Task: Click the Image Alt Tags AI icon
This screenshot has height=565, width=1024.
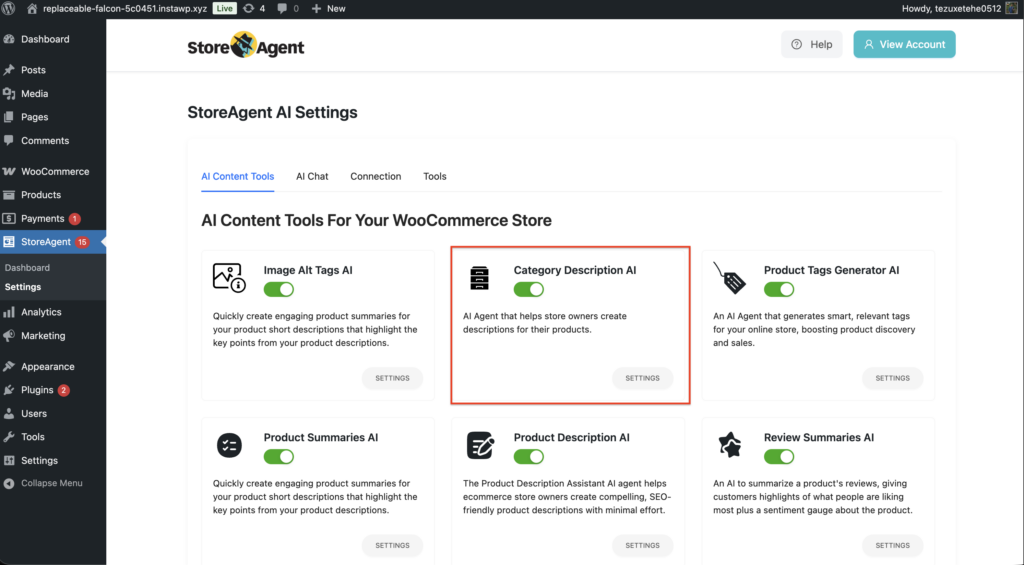Action: point(229,278)
